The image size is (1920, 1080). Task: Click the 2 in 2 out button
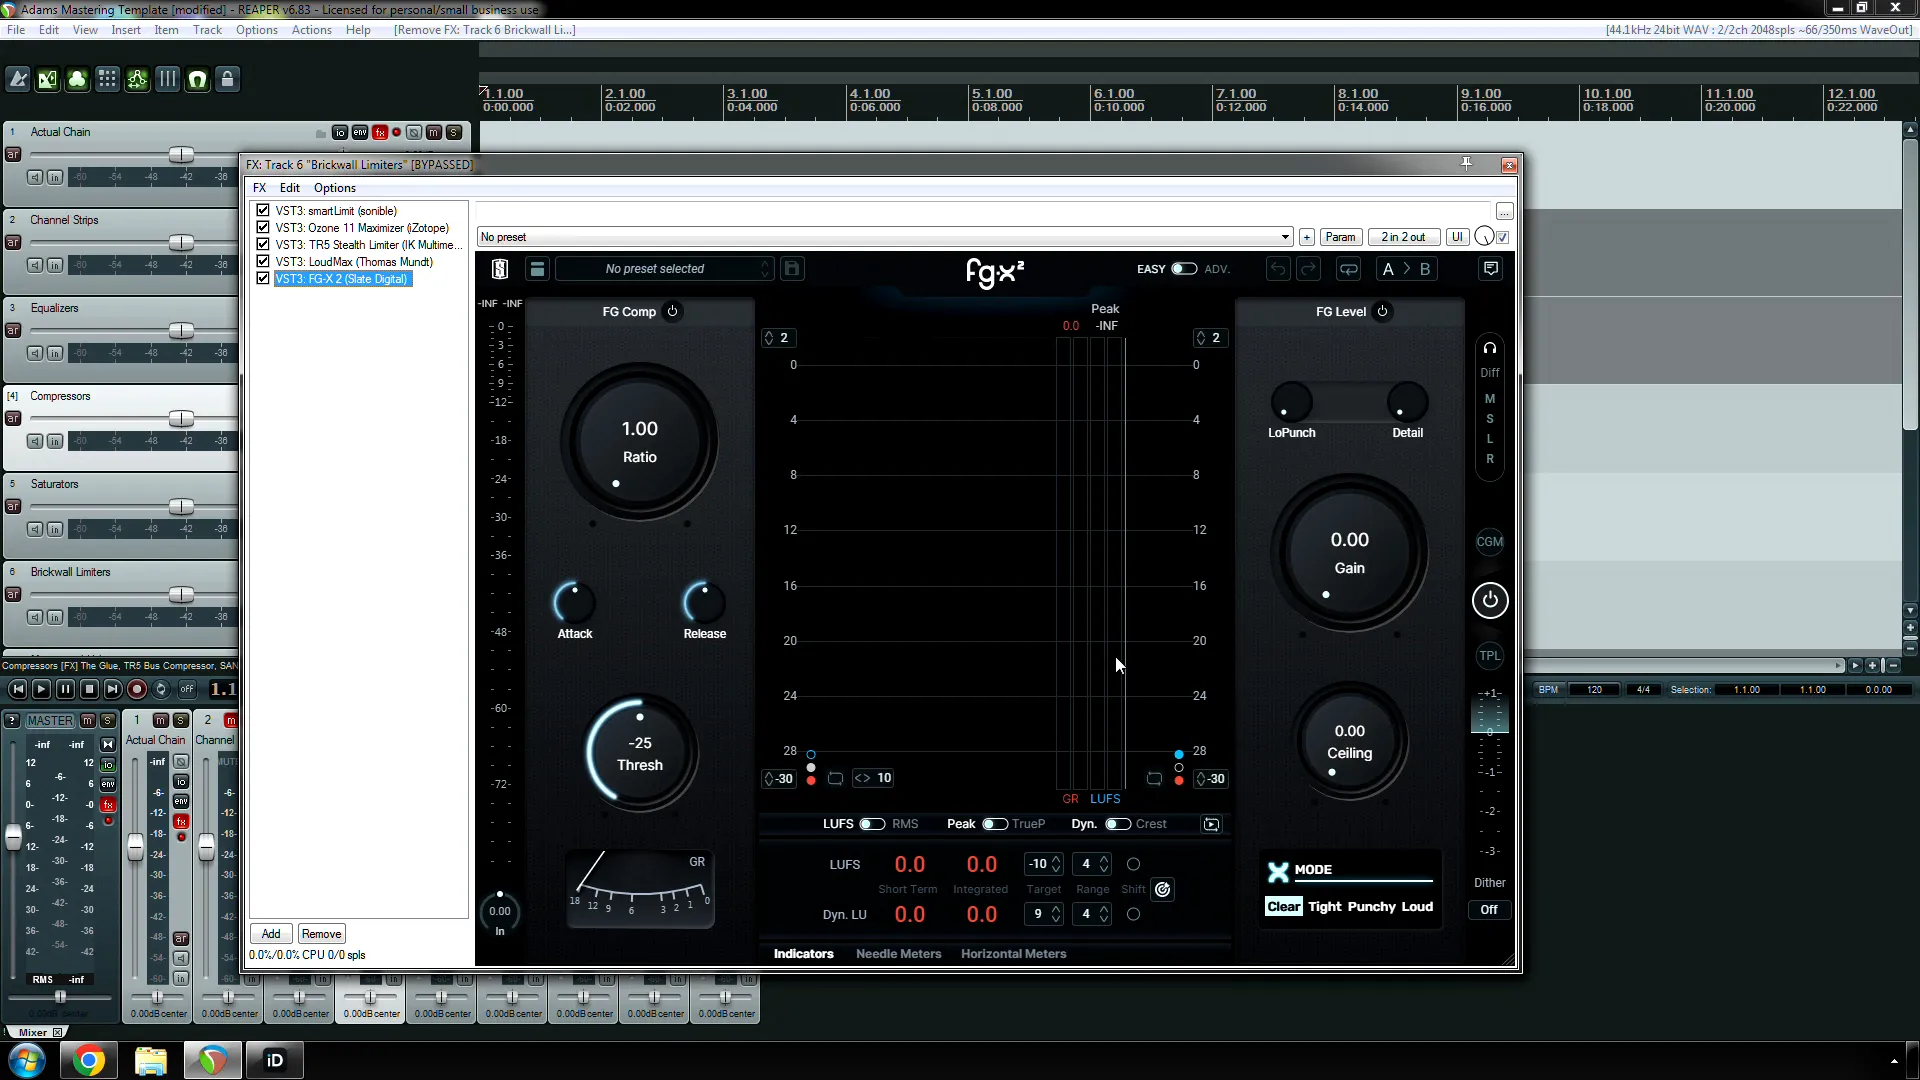[x=1403, y=237]
